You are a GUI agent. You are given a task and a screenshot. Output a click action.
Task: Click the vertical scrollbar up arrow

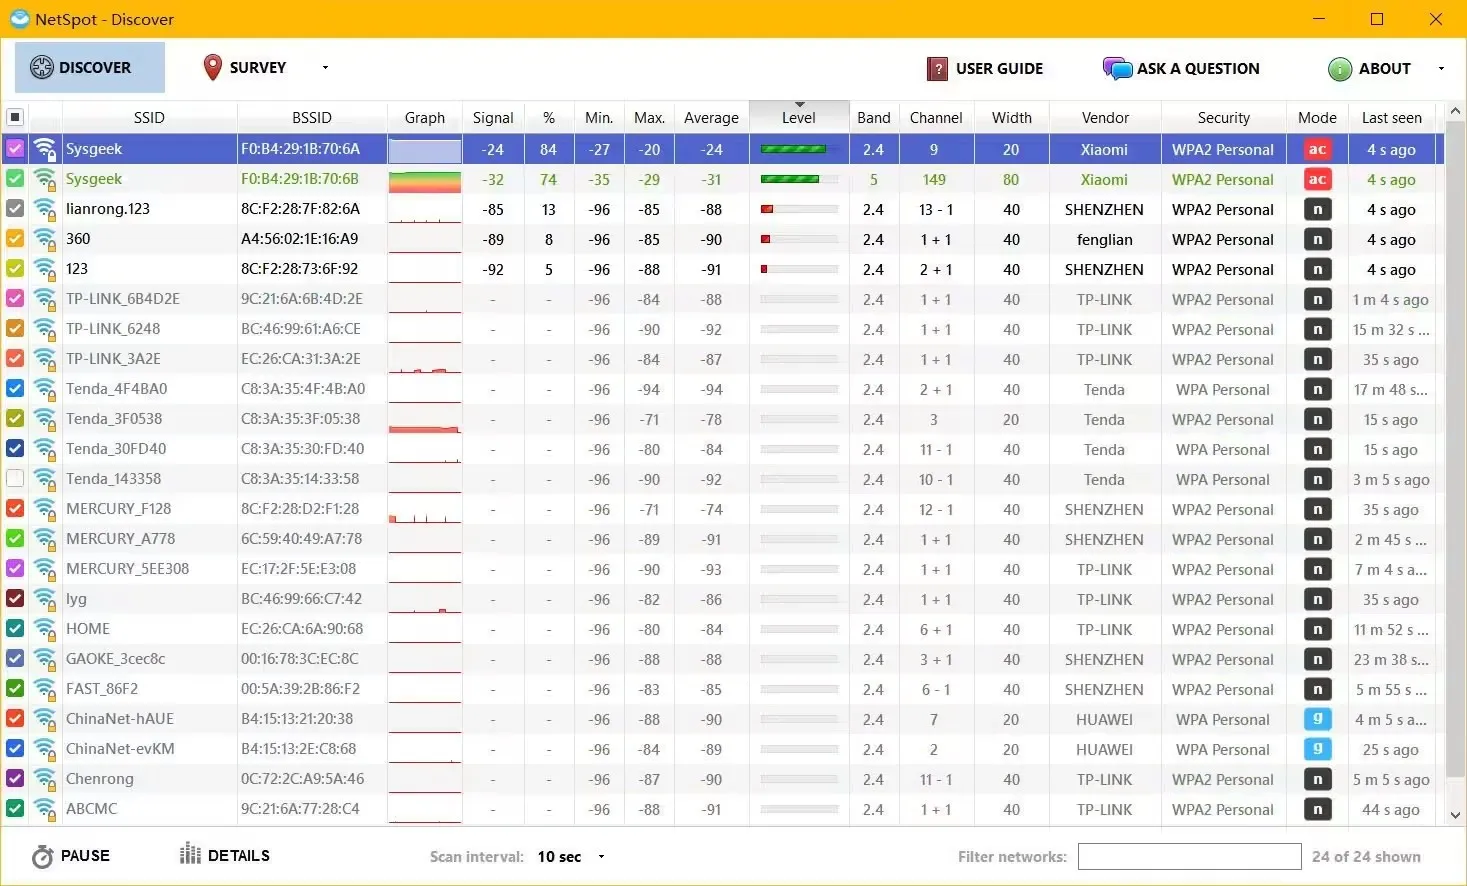coord(1456,110)
